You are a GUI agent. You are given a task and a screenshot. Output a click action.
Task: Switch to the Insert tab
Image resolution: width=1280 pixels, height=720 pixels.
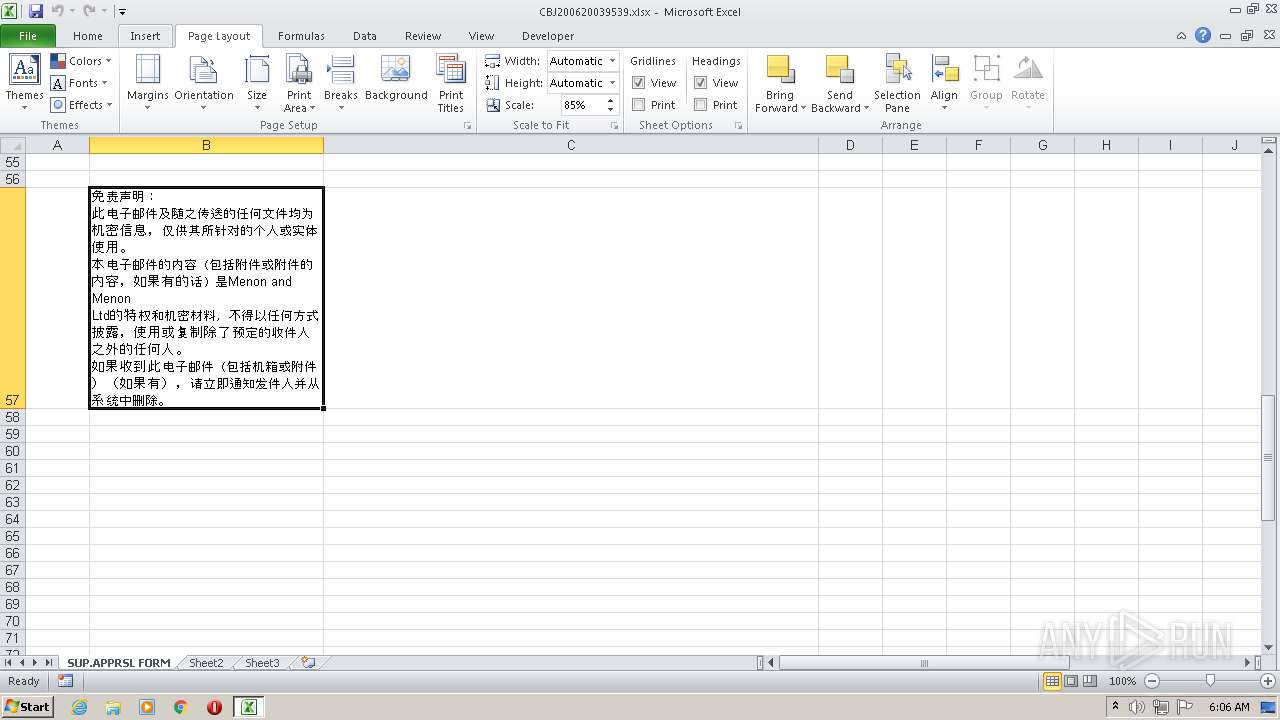tap(145, 36)
